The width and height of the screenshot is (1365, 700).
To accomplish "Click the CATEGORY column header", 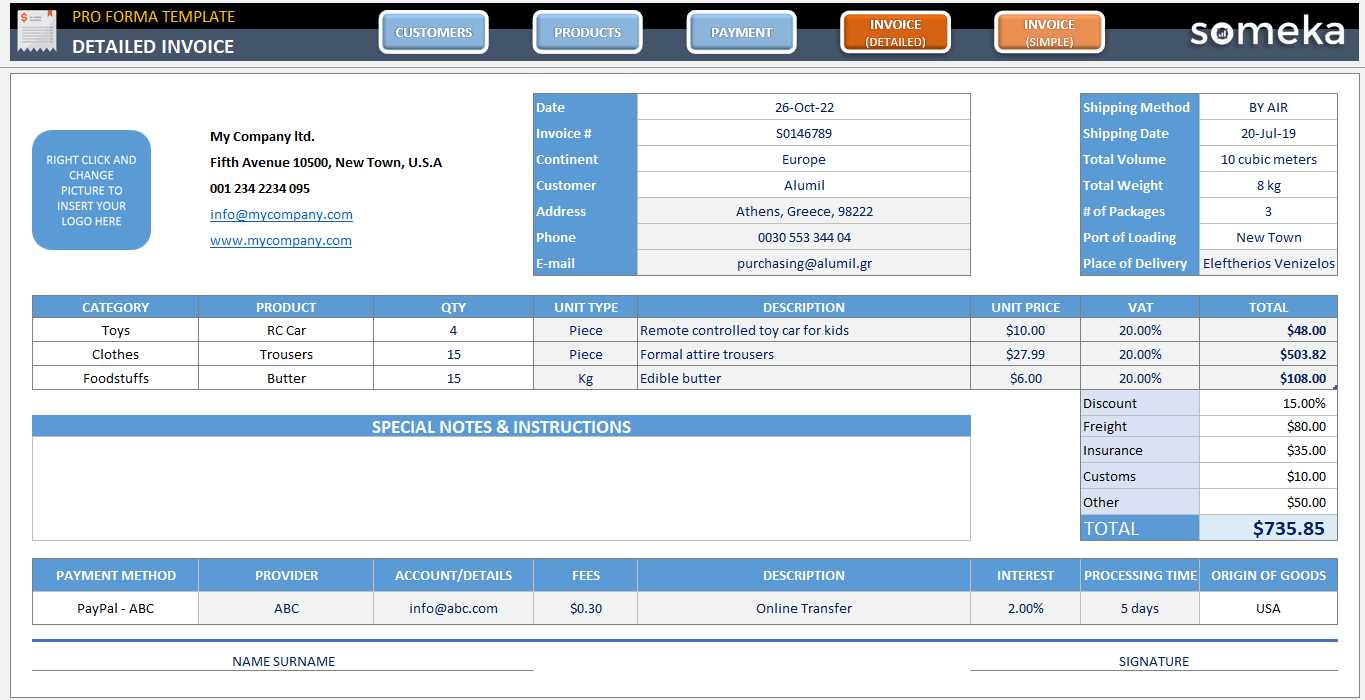I will point(115,307).
